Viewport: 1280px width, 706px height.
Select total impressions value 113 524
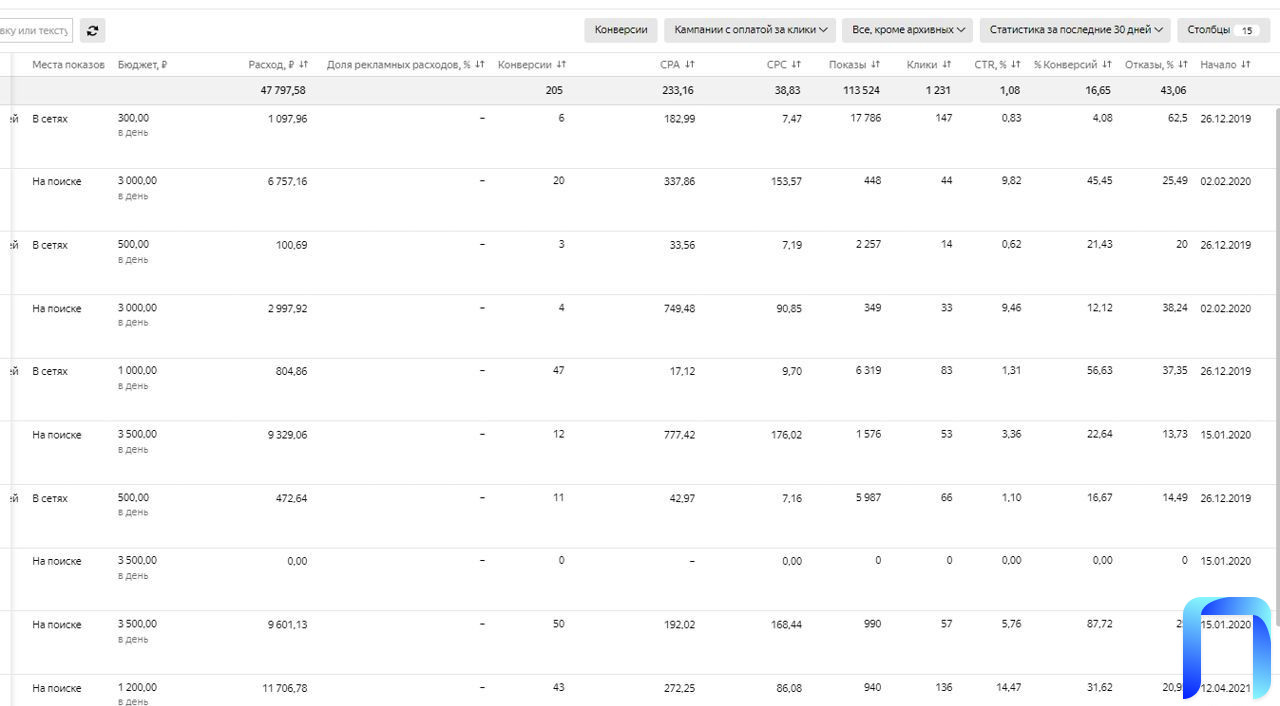point(859,90)
